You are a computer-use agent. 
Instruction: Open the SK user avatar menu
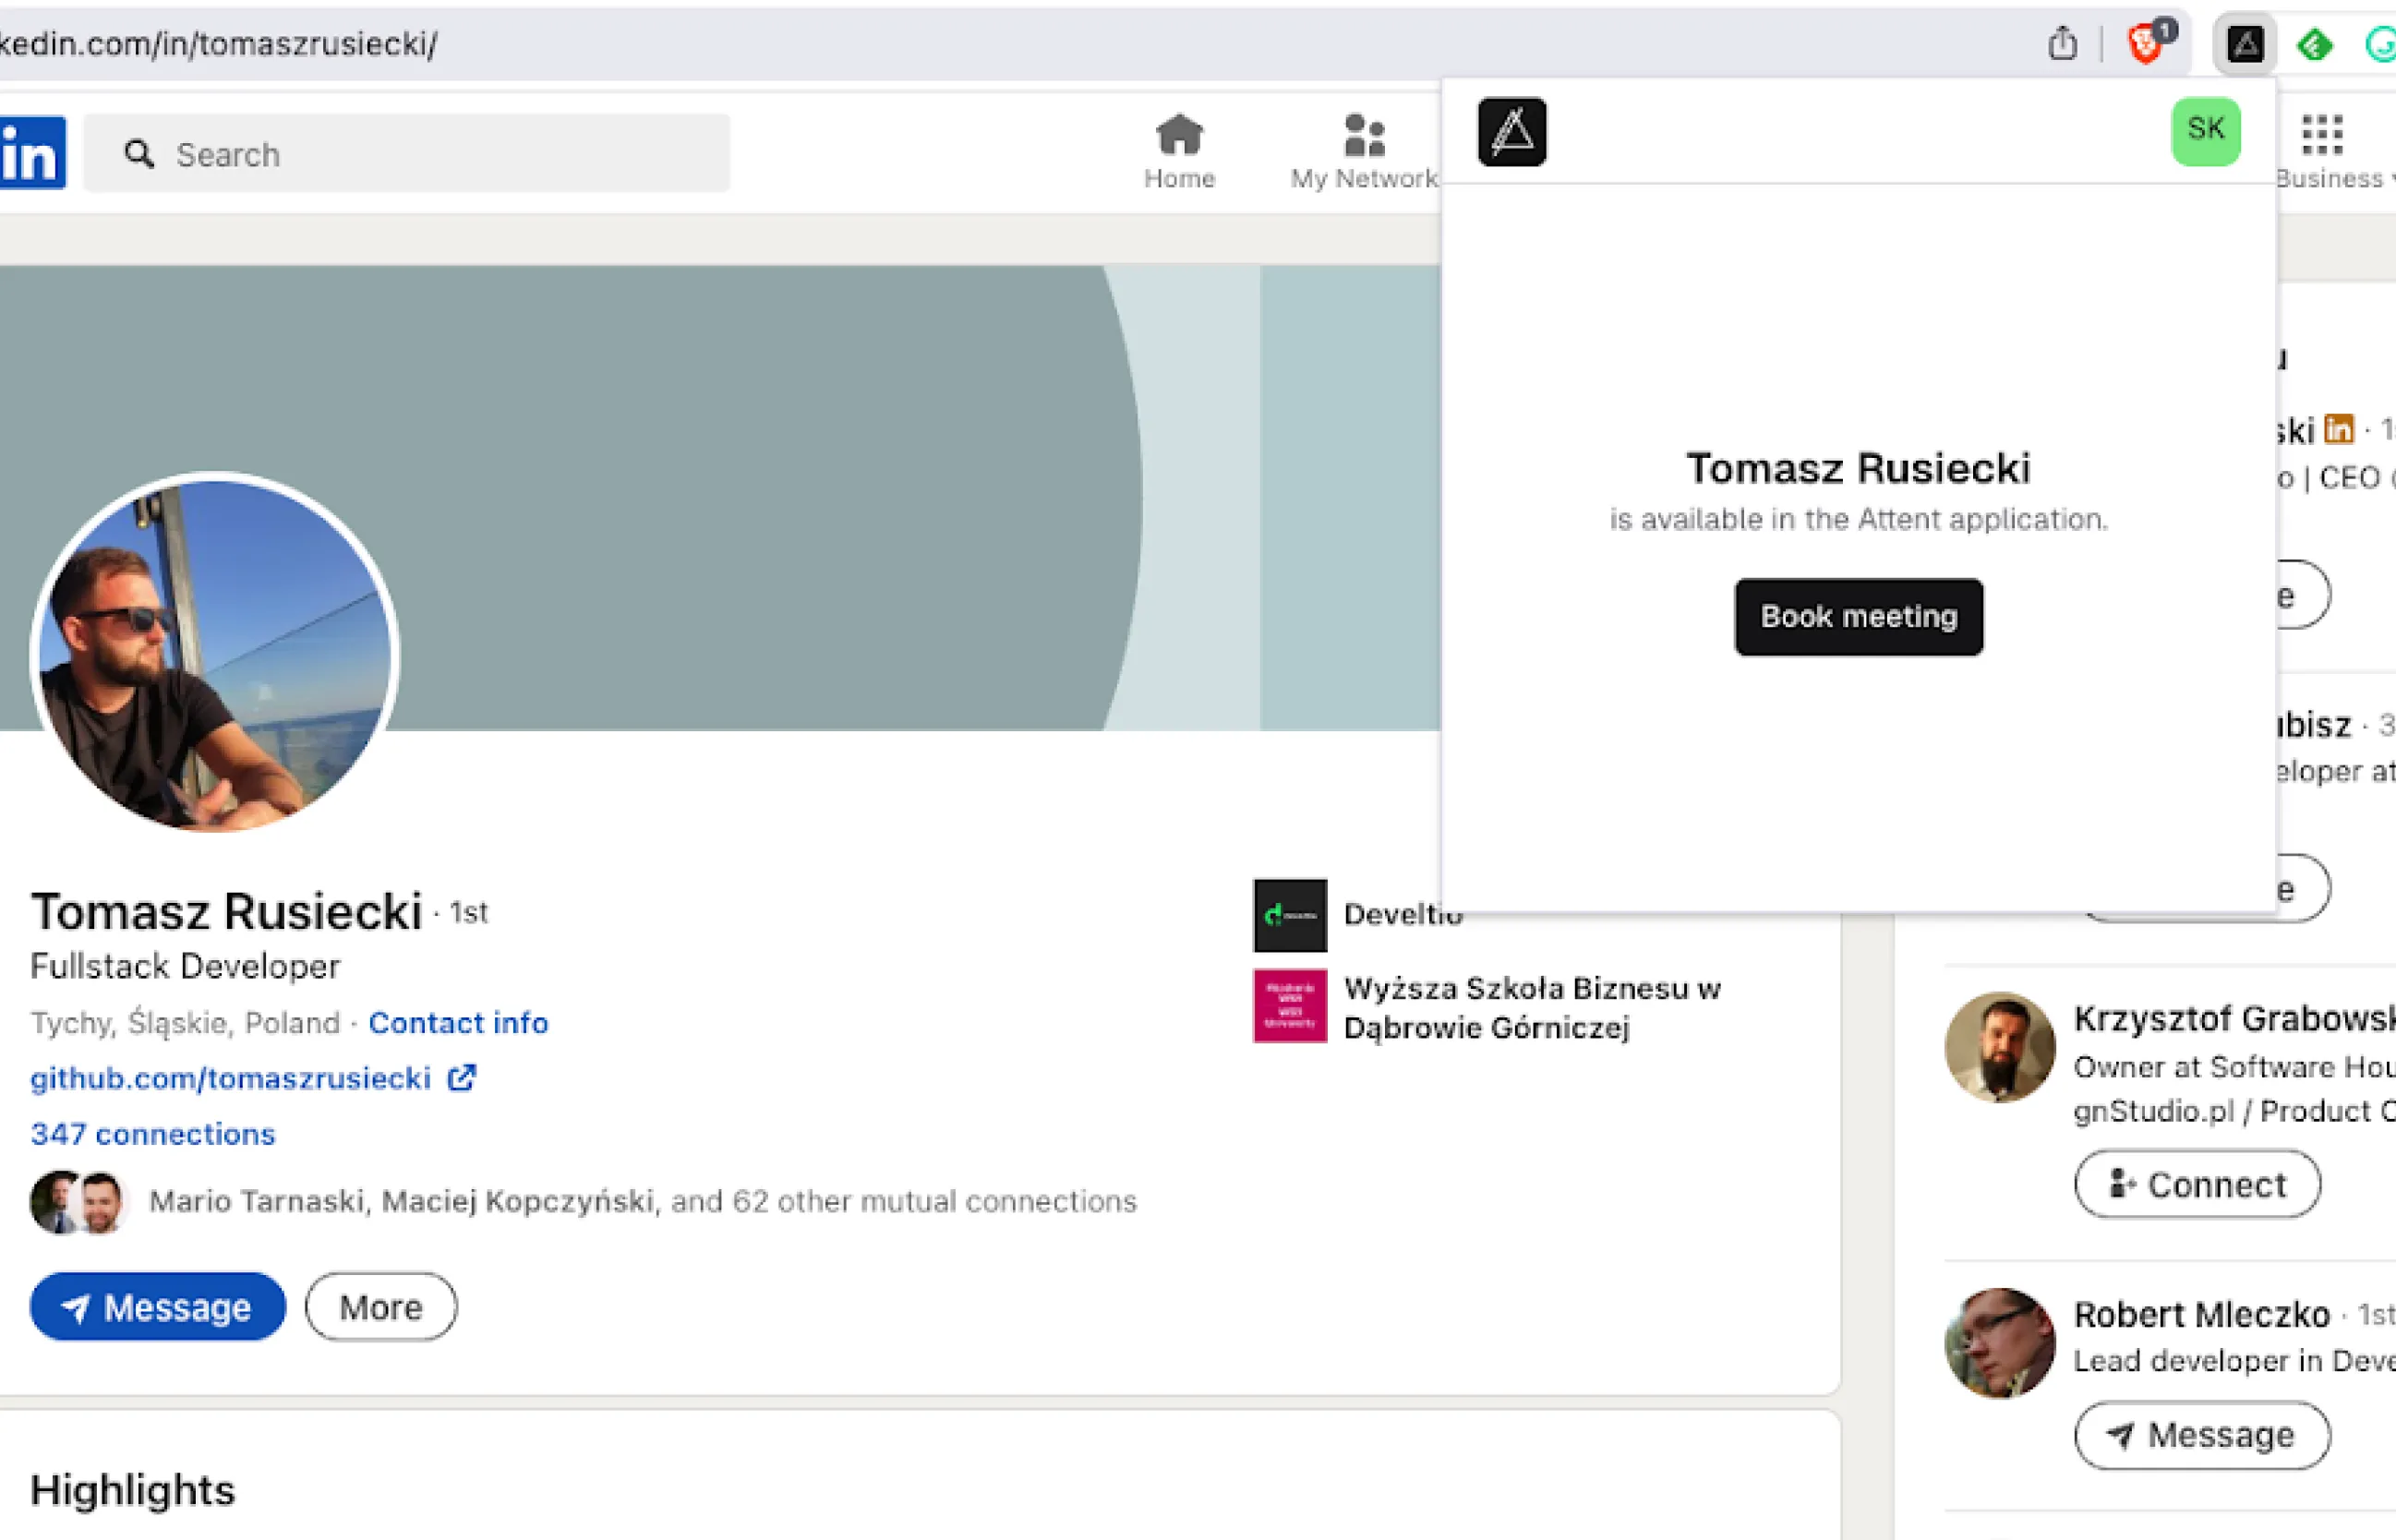(2205, 131)
